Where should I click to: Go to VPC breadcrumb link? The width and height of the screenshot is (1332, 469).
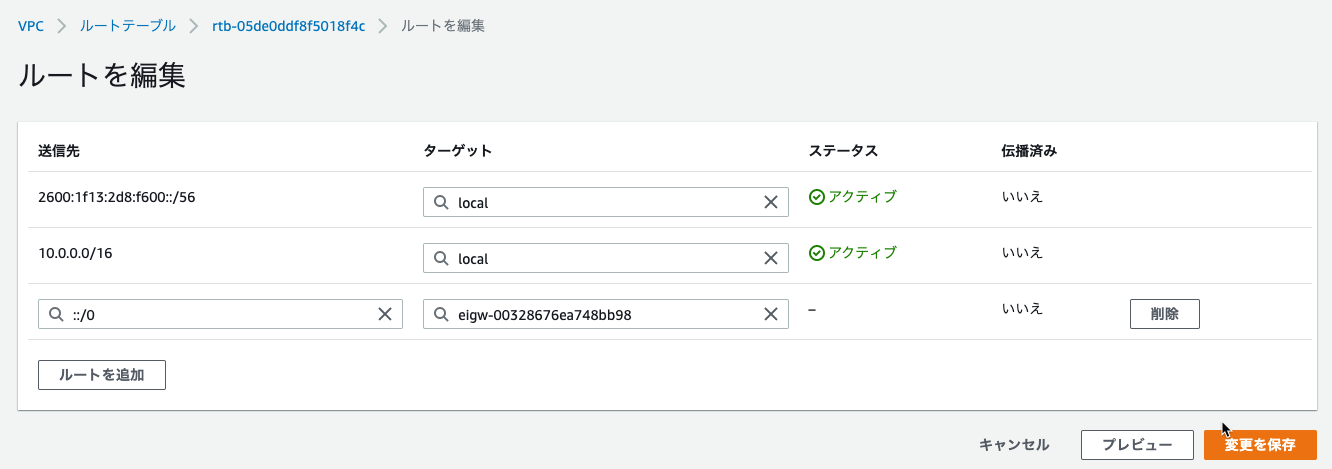pos(31,26)
